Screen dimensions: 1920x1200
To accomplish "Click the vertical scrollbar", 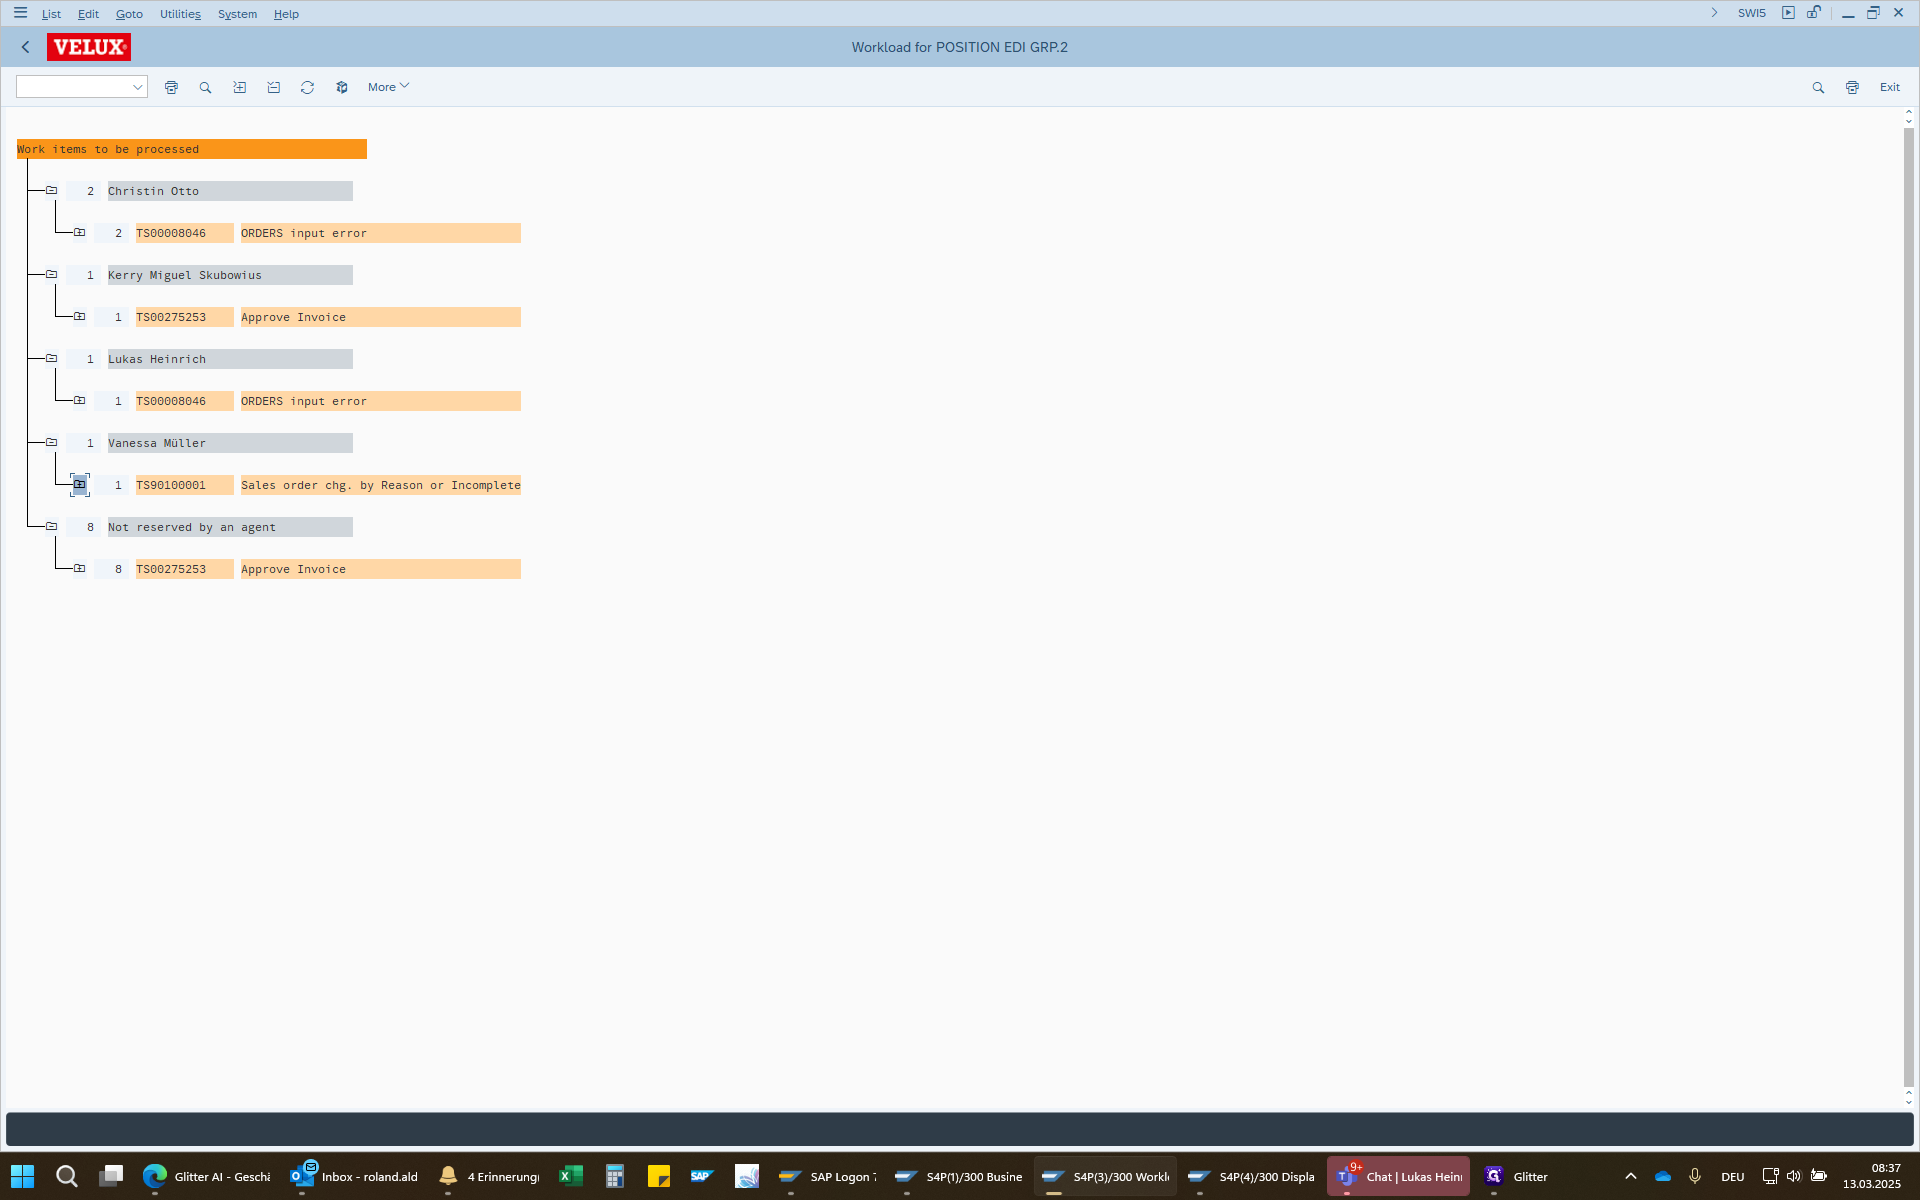I will coord(1908,606).
